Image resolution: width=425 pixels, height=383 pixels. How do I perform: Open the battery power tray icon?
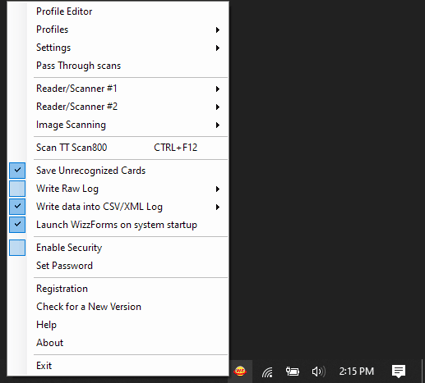point(292,371)
